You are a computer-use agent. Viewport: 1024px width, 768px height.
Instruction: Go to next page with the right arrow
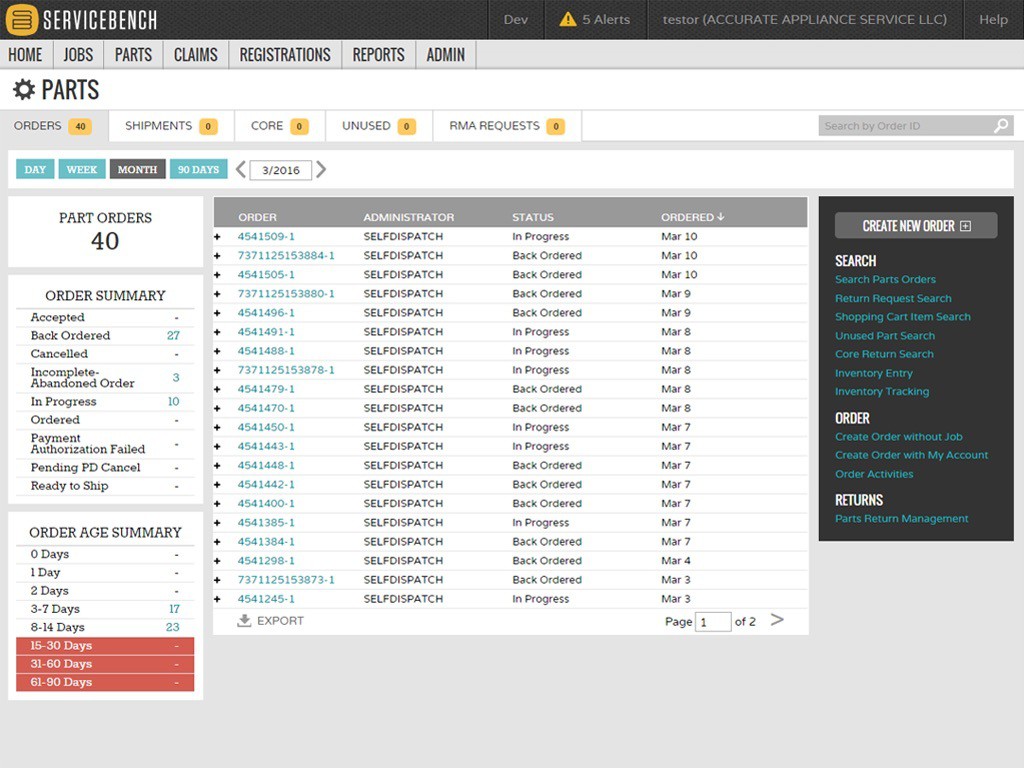(x=778, y=620)
